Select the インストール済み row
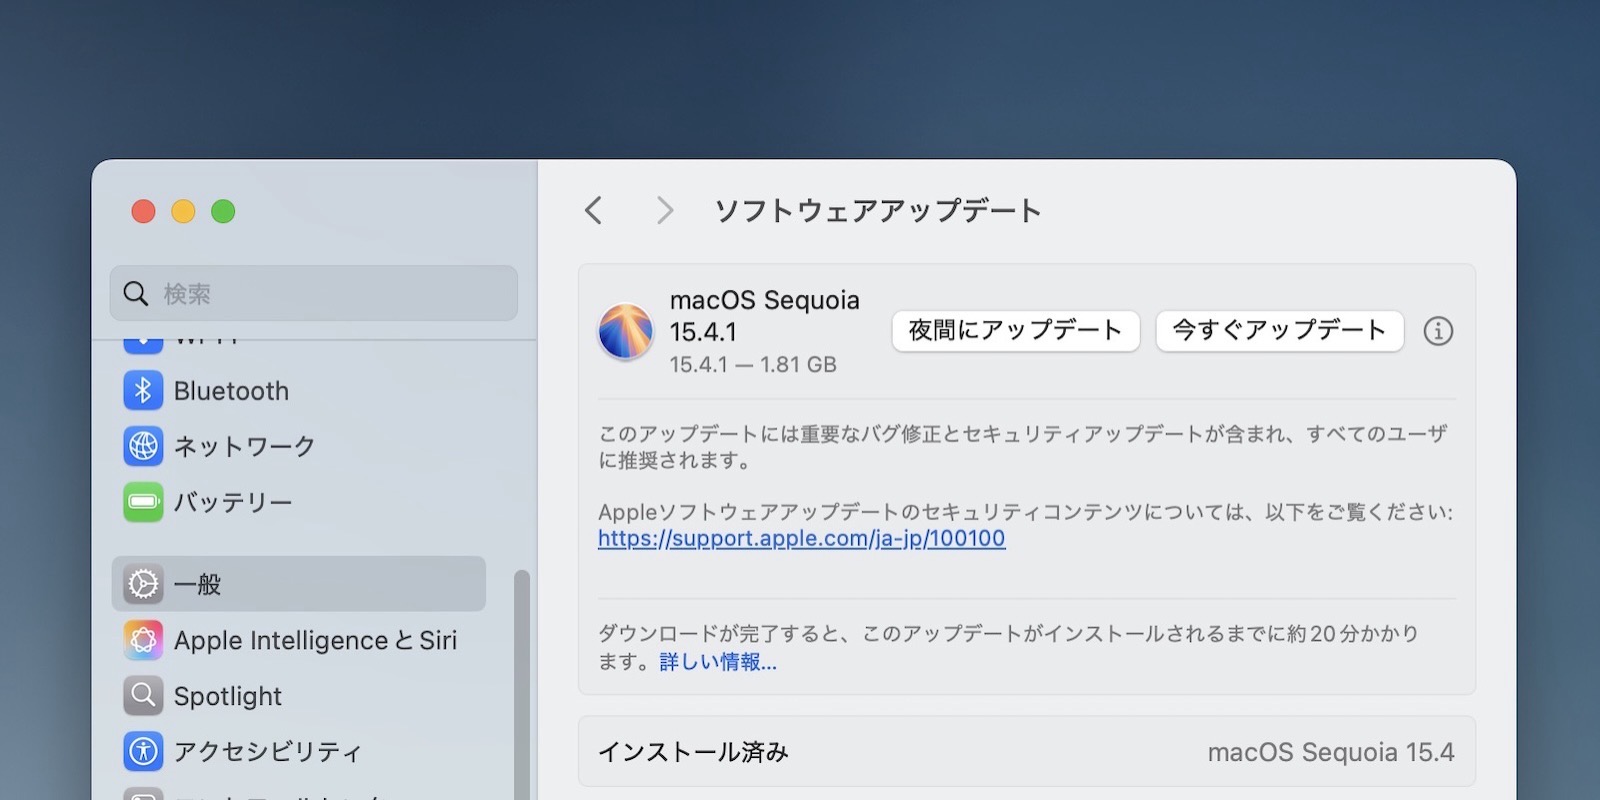 (1026, 752)
